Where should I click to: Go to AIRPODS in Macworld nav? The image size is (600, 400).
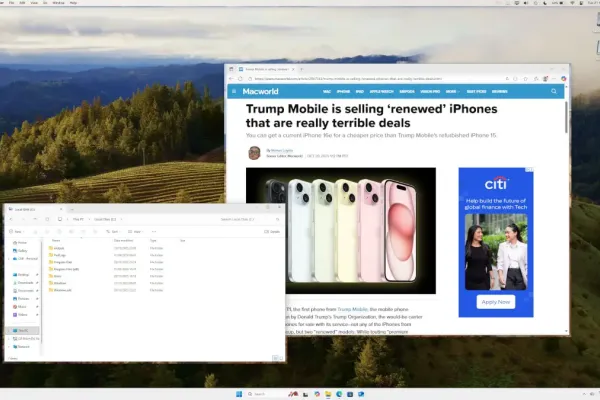[x=407, y=91]
